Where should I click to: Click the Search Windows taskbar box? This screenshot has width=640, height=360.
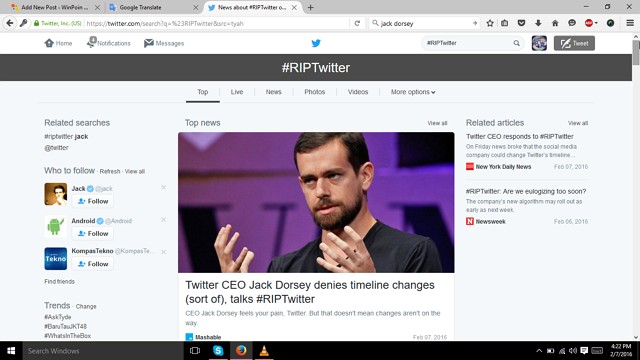[x=104, y=351]
